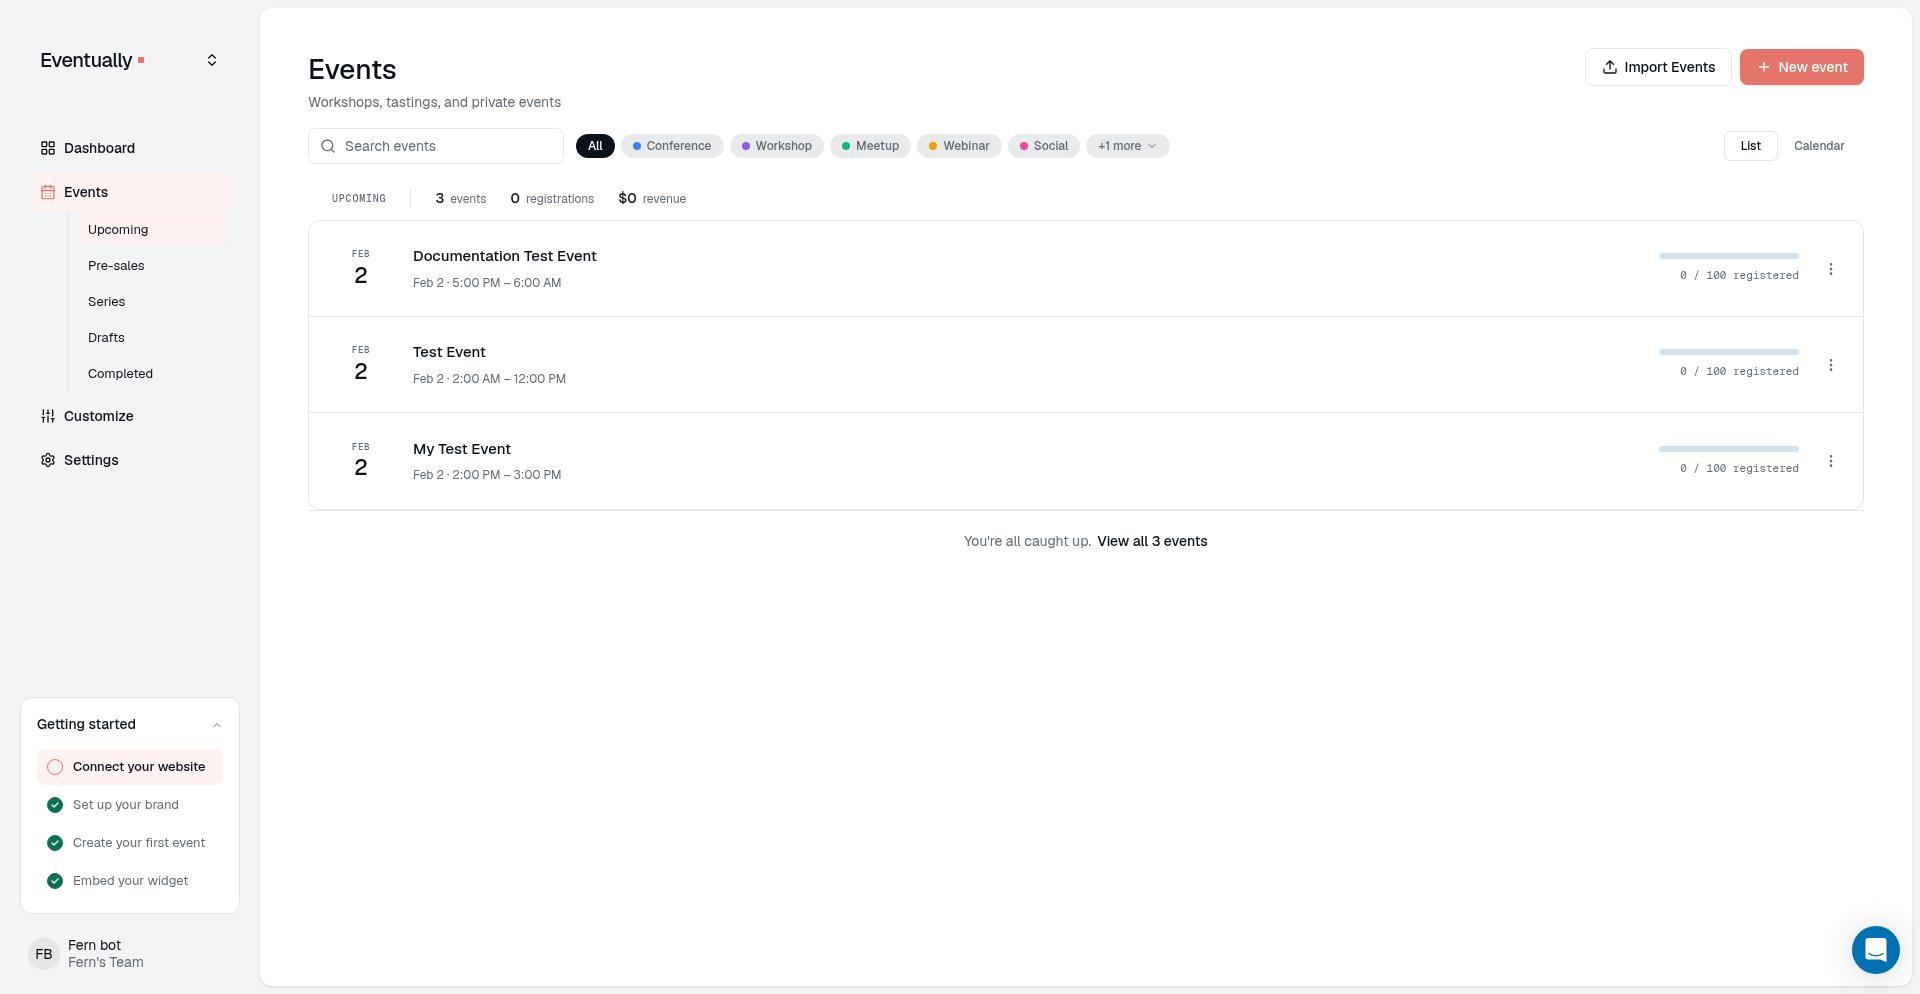1920x994 pixels.
Task: Filter events by Social
Action: coord(1044,146)
